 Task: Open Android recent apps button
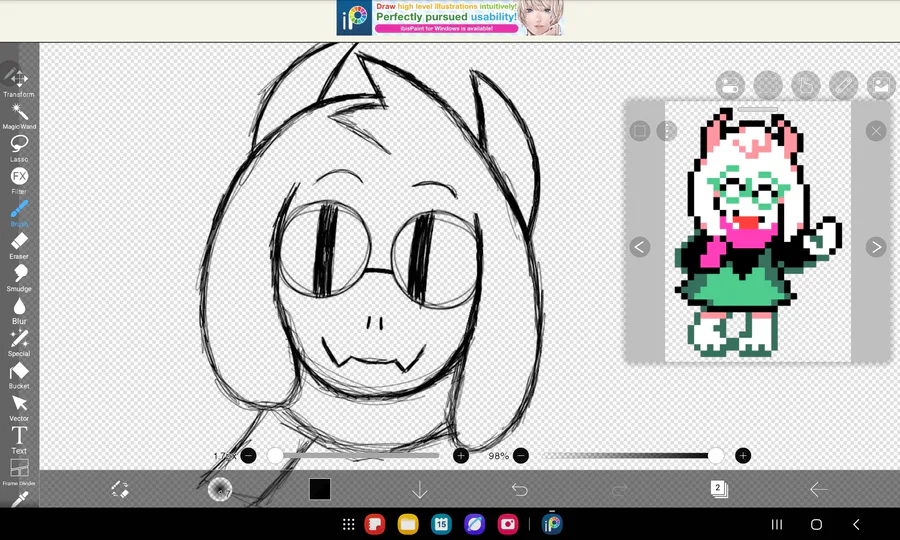pyautogui.click(x=777, y=525)
